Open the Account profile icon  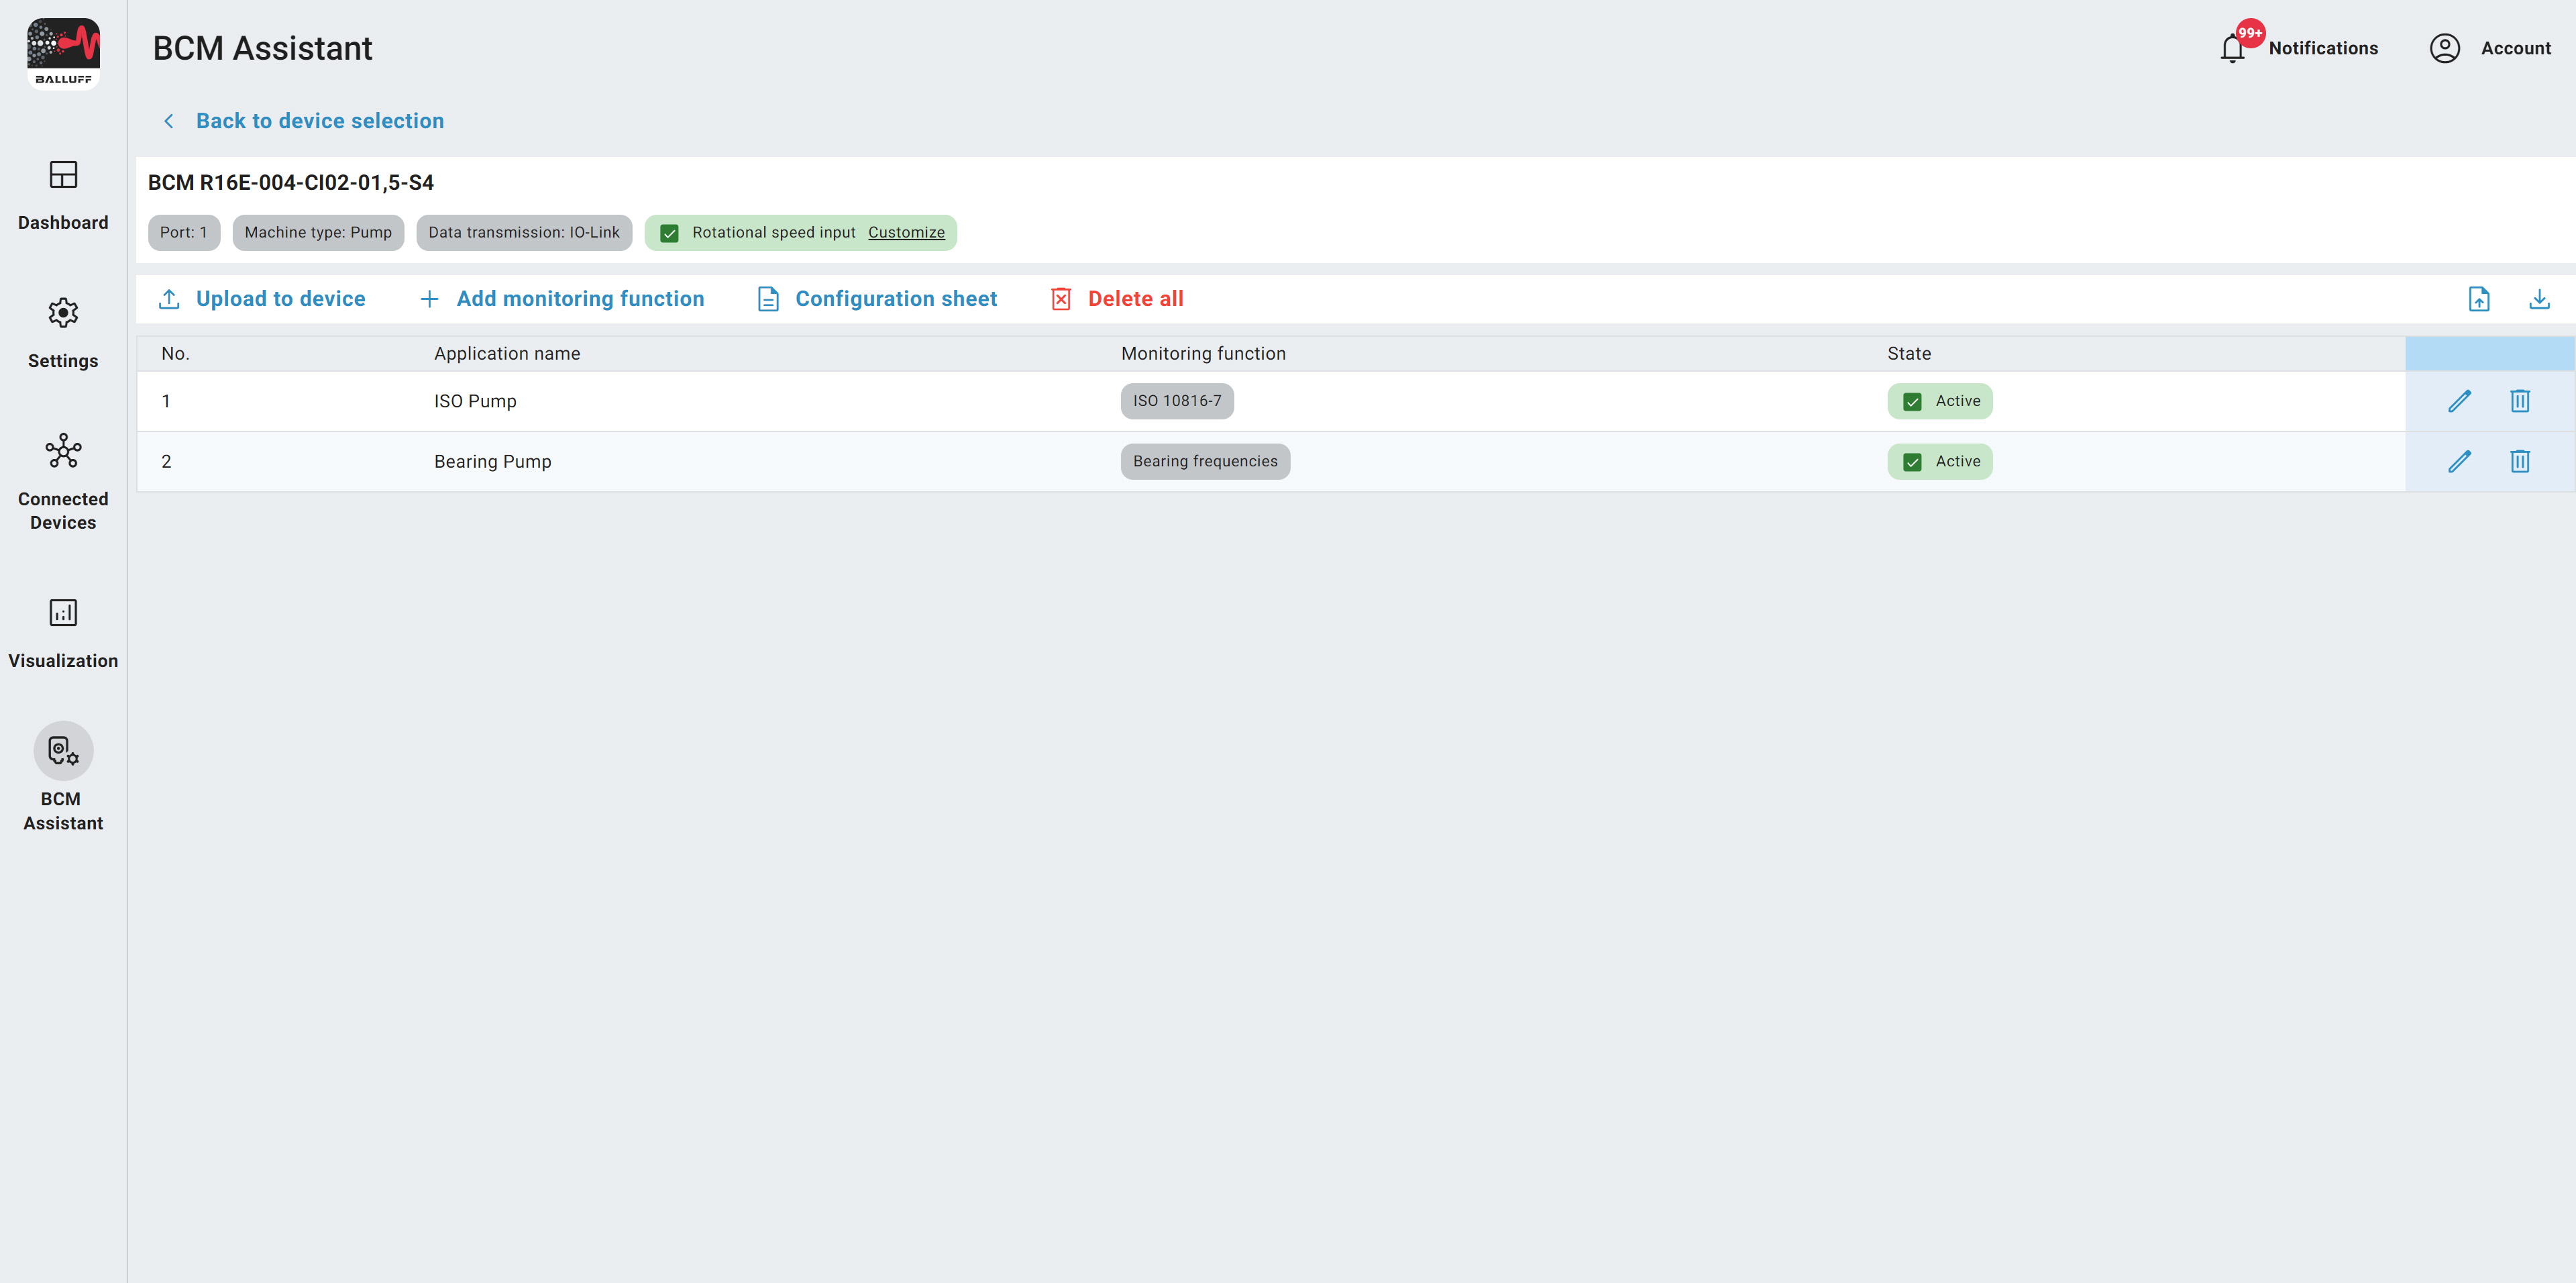pyautogui.click(x=2444, y=48)
